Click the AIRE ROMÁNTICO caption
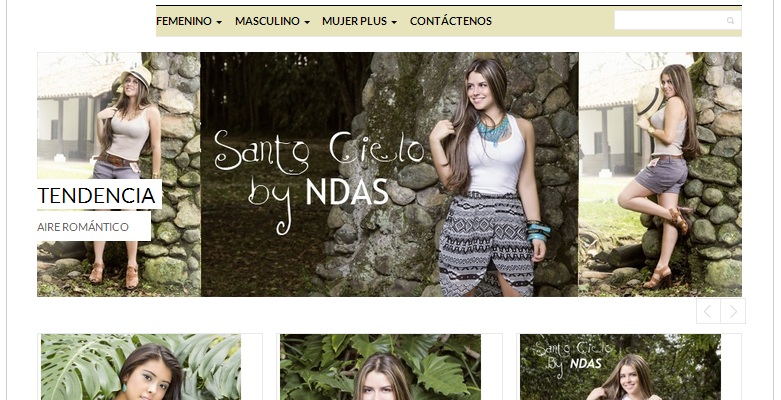The image size is (781, 400). click(x=83, y=227)
